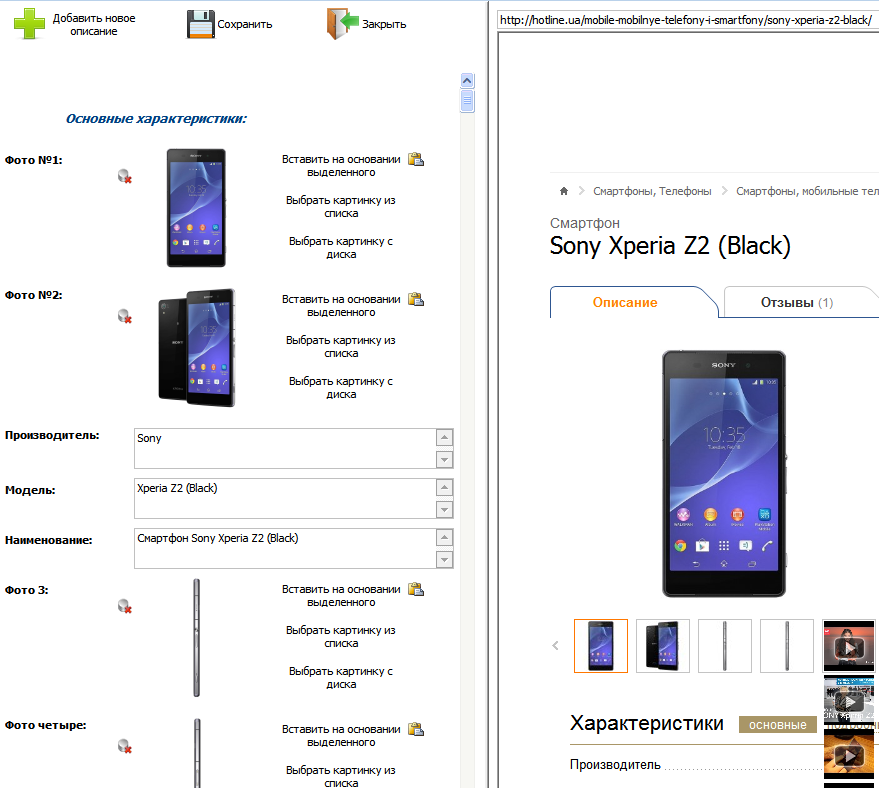Click the left panel scrollbar thumb
Image resolution: width=879 pixels, height=788 pixels.
(x=468, y=101)
